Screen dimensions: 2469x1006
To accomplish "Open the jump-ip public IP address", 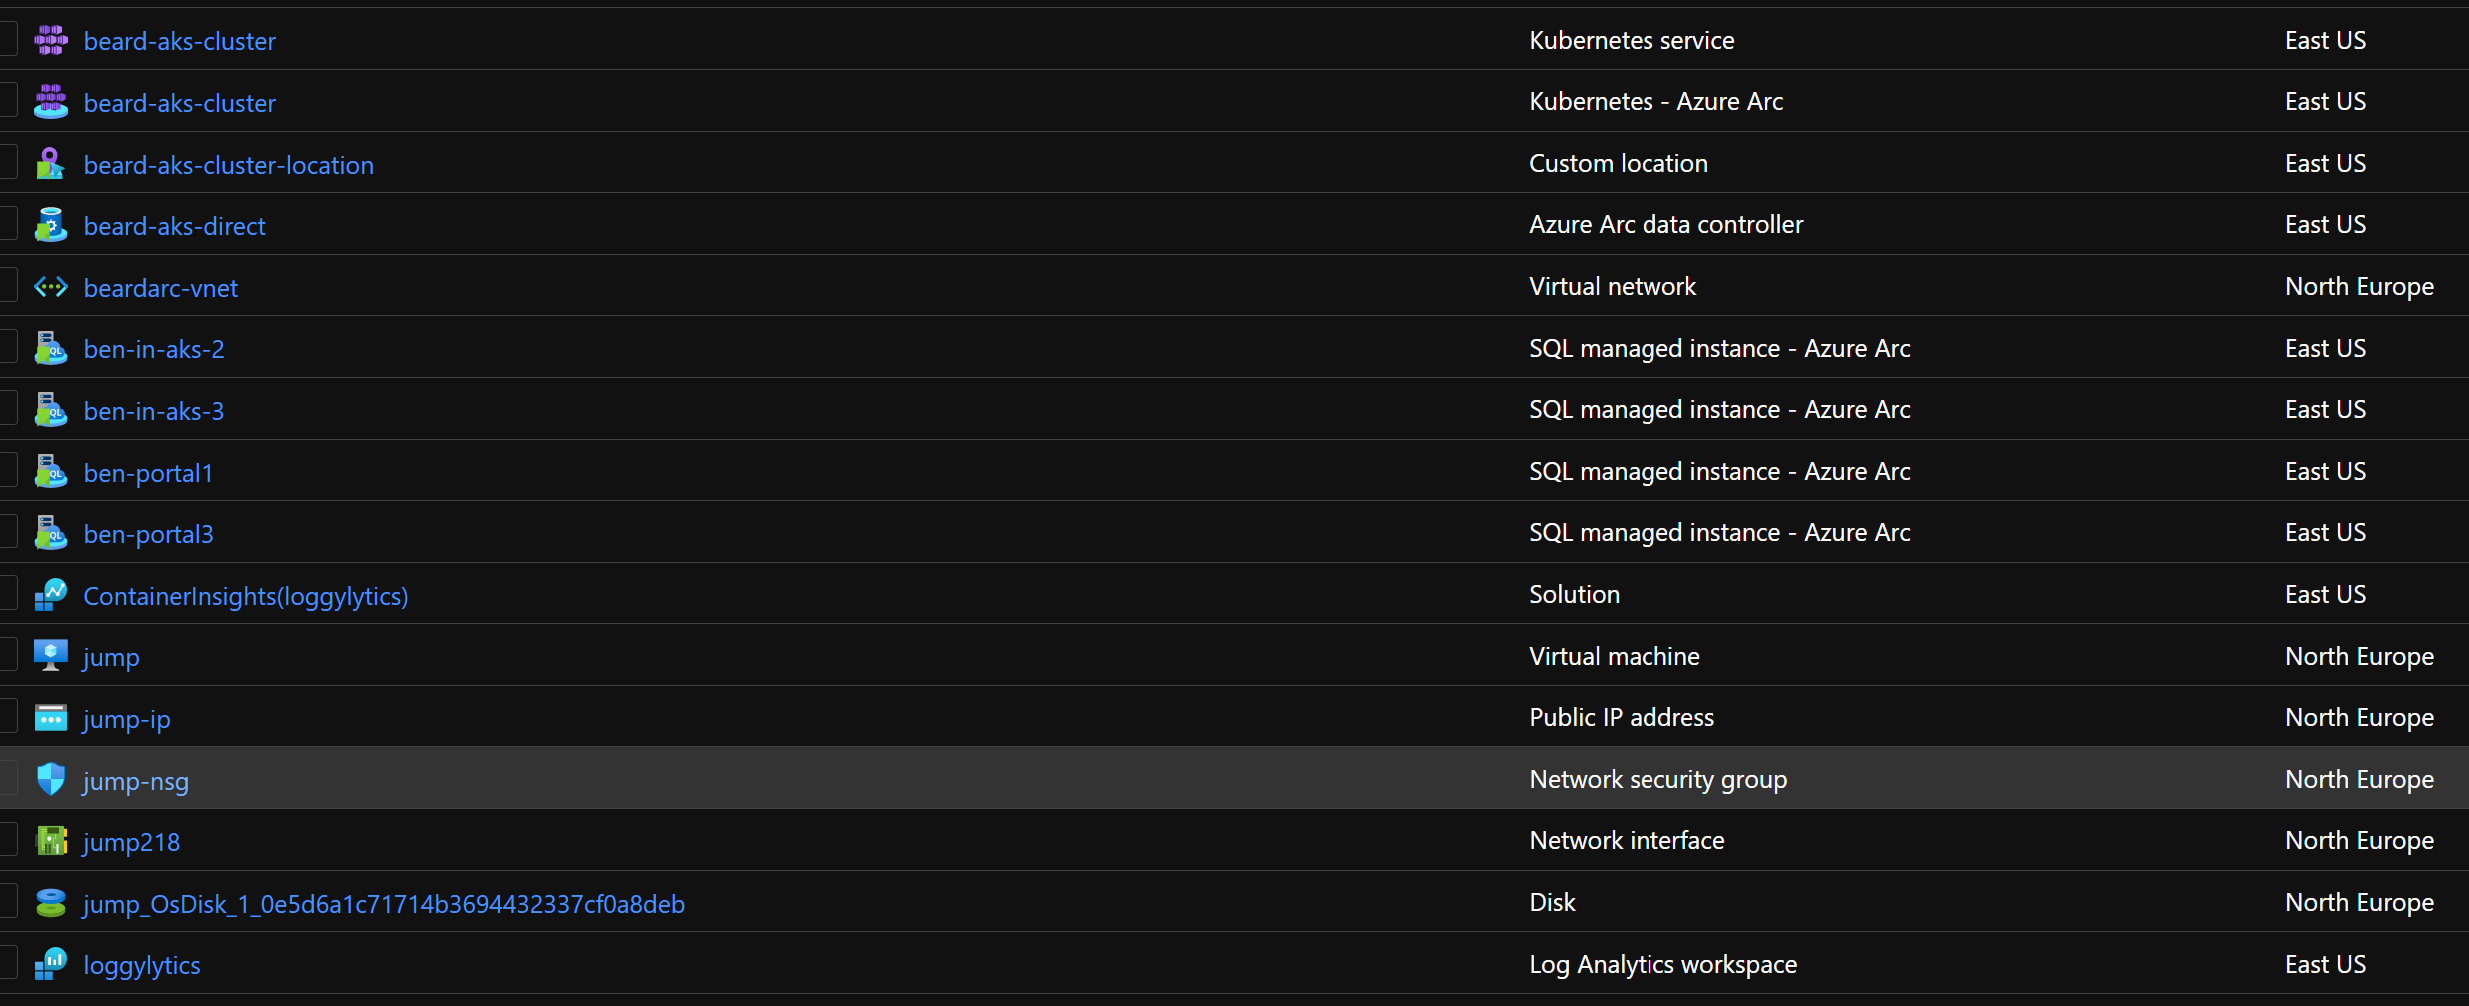I will coord(127,720).
